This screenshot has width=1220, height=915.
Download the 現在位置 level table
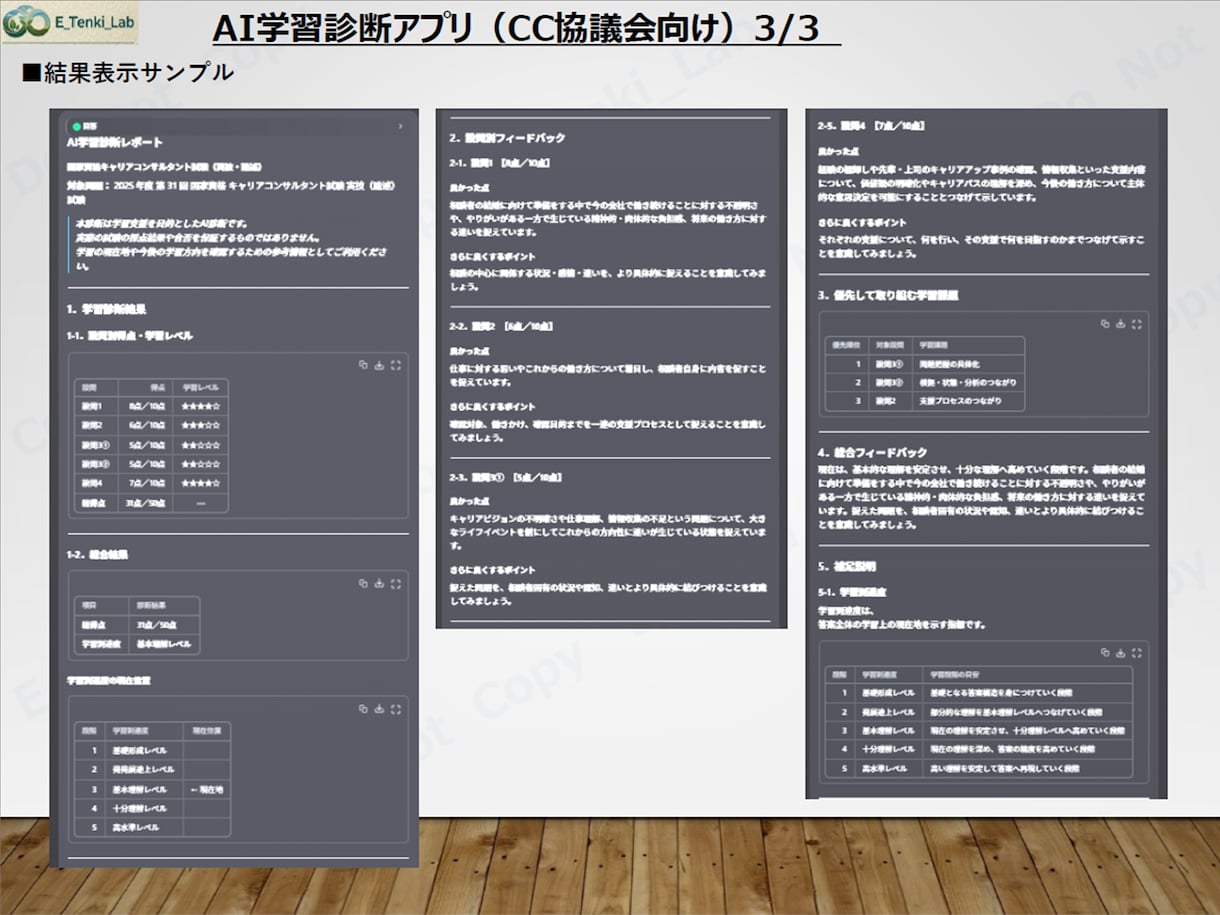coord(379,708)
